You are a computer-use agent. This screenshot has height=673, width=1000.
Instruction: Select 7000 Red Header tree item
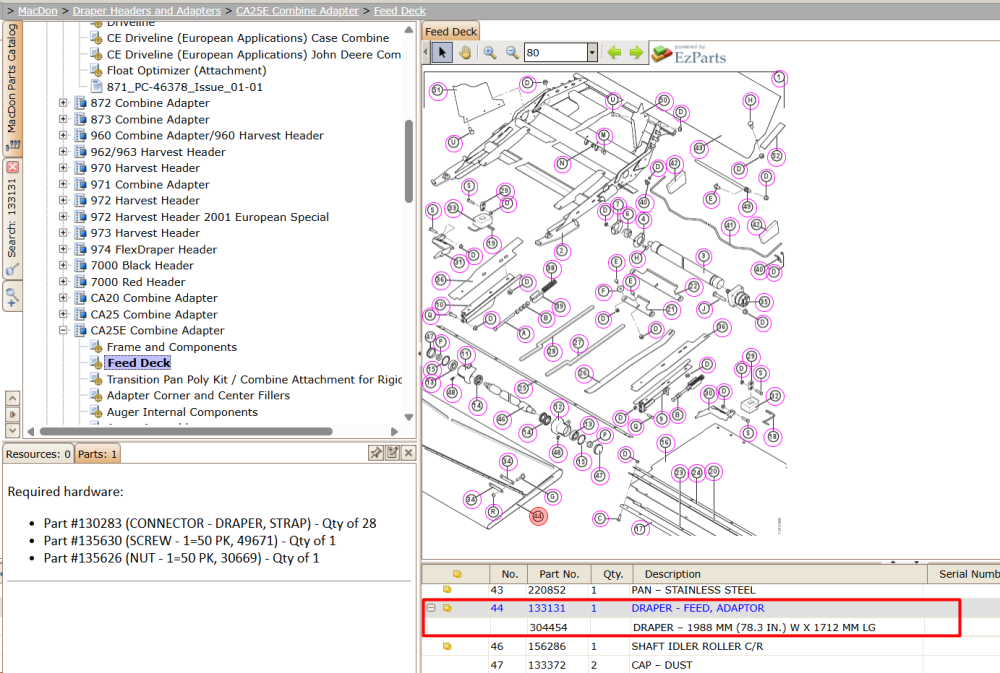(x=138, y=282)
